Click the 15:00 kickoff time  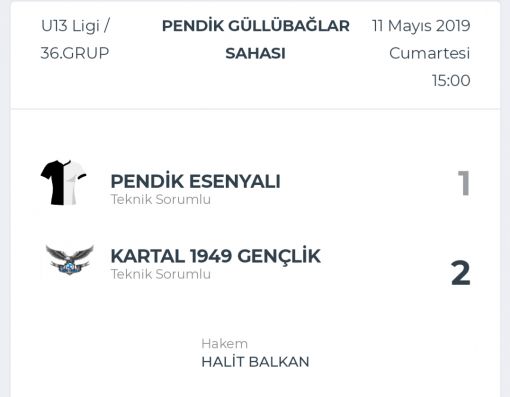[451, 80]
